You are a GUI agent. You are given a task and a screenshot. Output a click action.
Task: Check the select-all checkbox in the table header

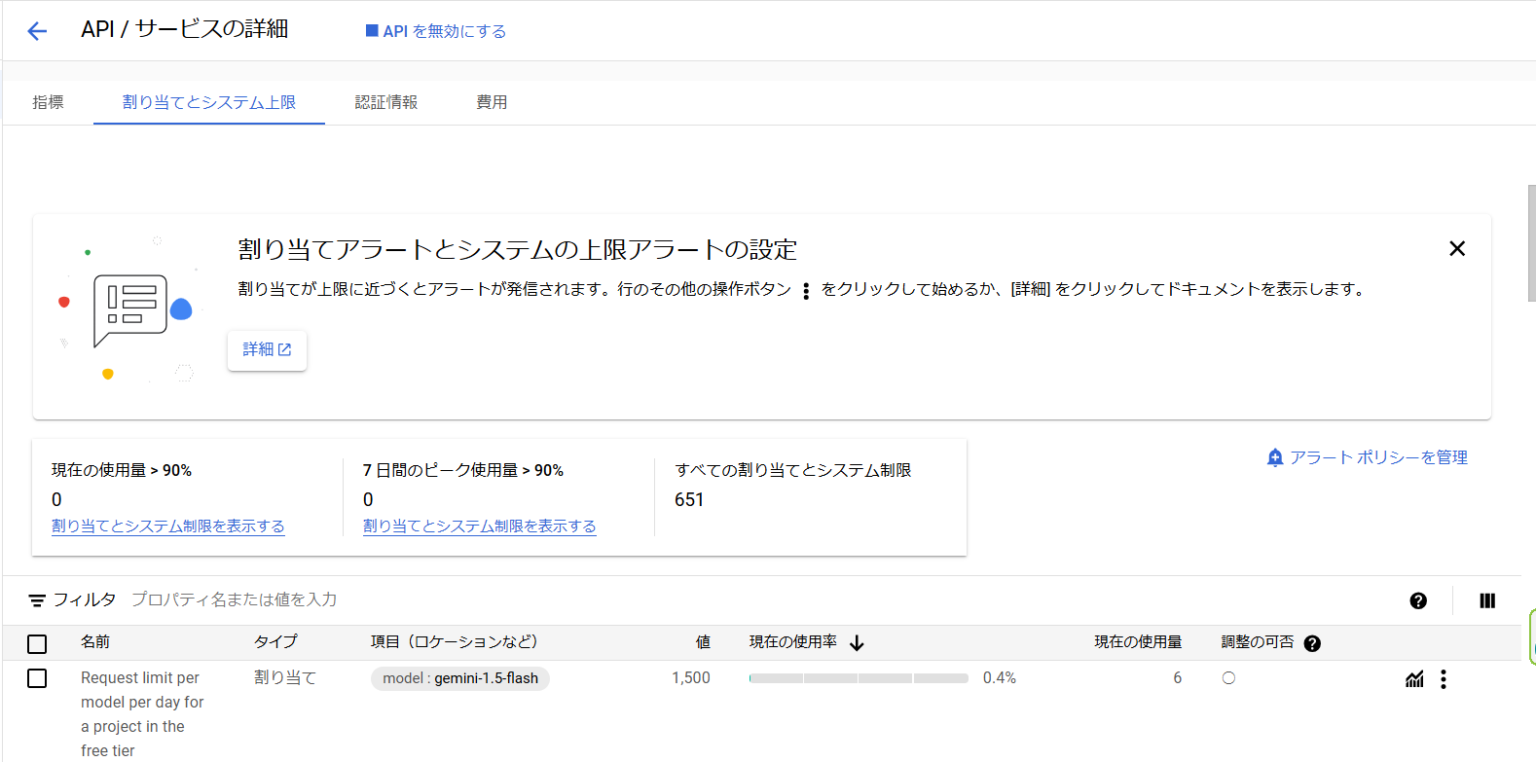coord(37,643)
